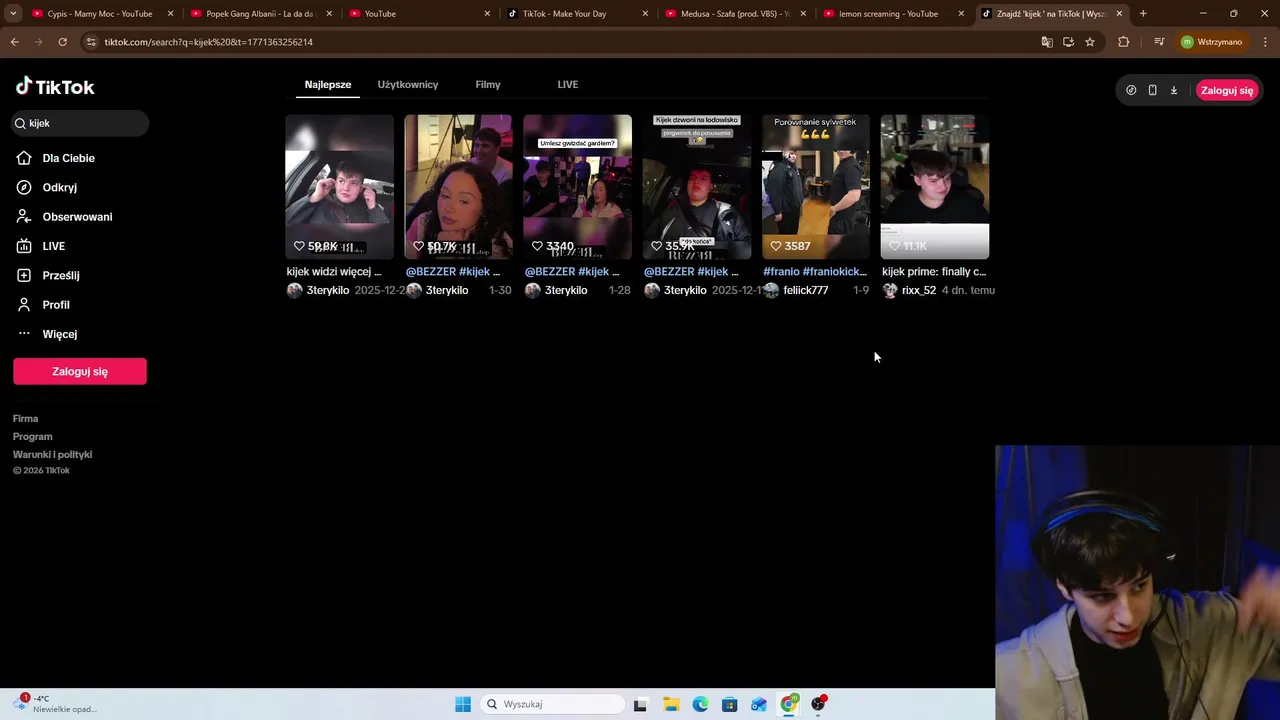Open Chrome three-dot menu
This screenshot has width=1280, height=720.
coord(1265,42)
